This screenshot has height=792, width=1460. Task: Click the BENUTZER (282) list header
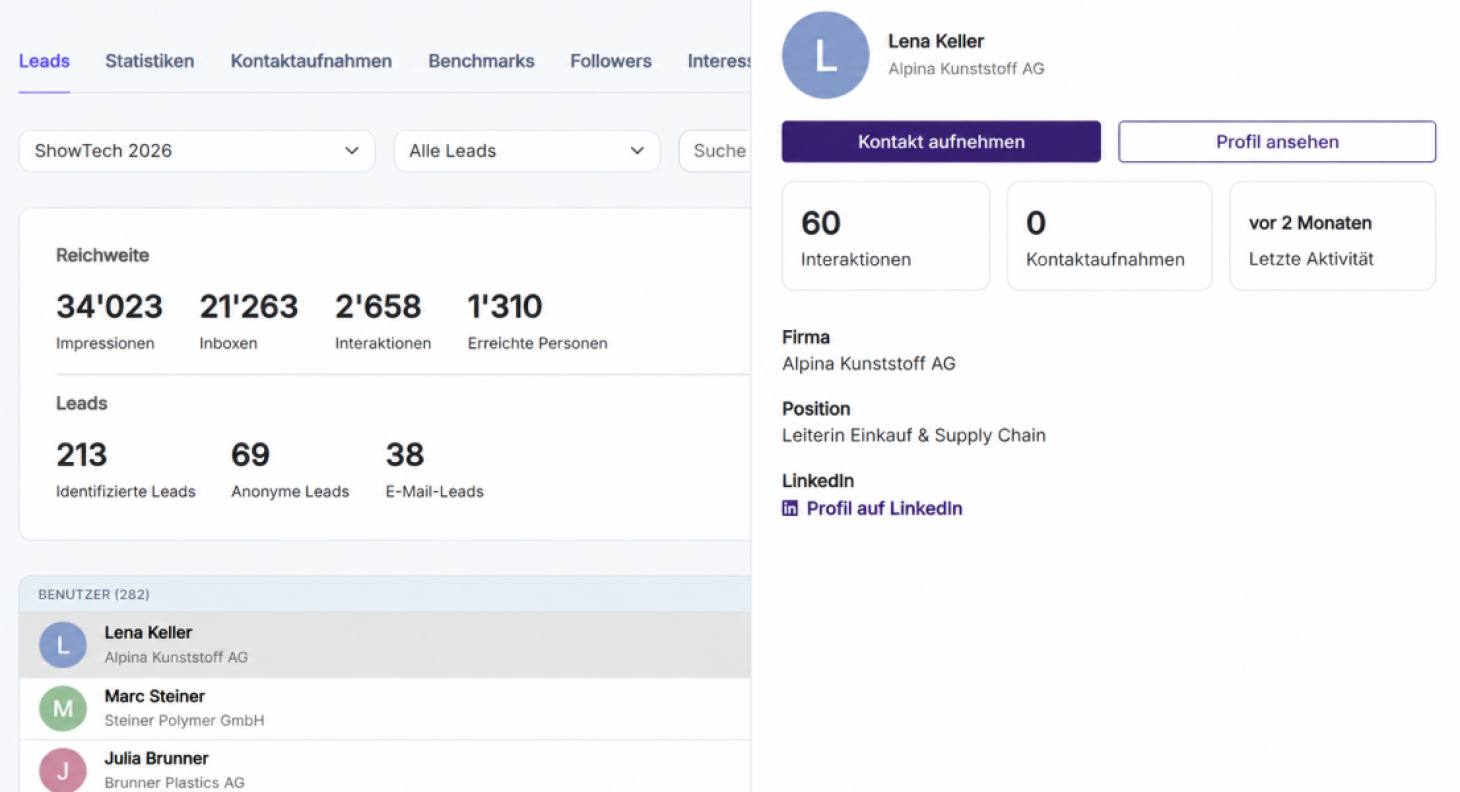(385, 594)
